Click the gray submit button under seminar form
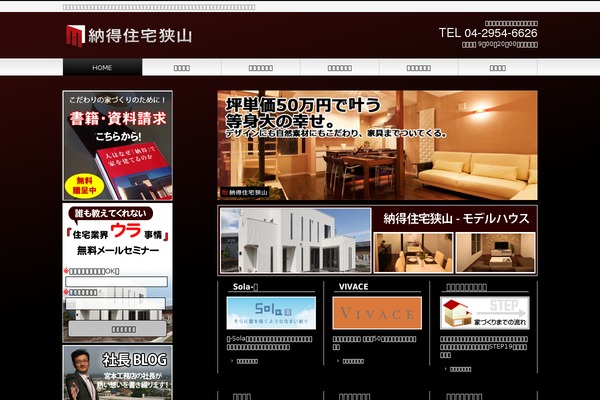This screenshot has height=400, width=600. click(x=117, y=329)
